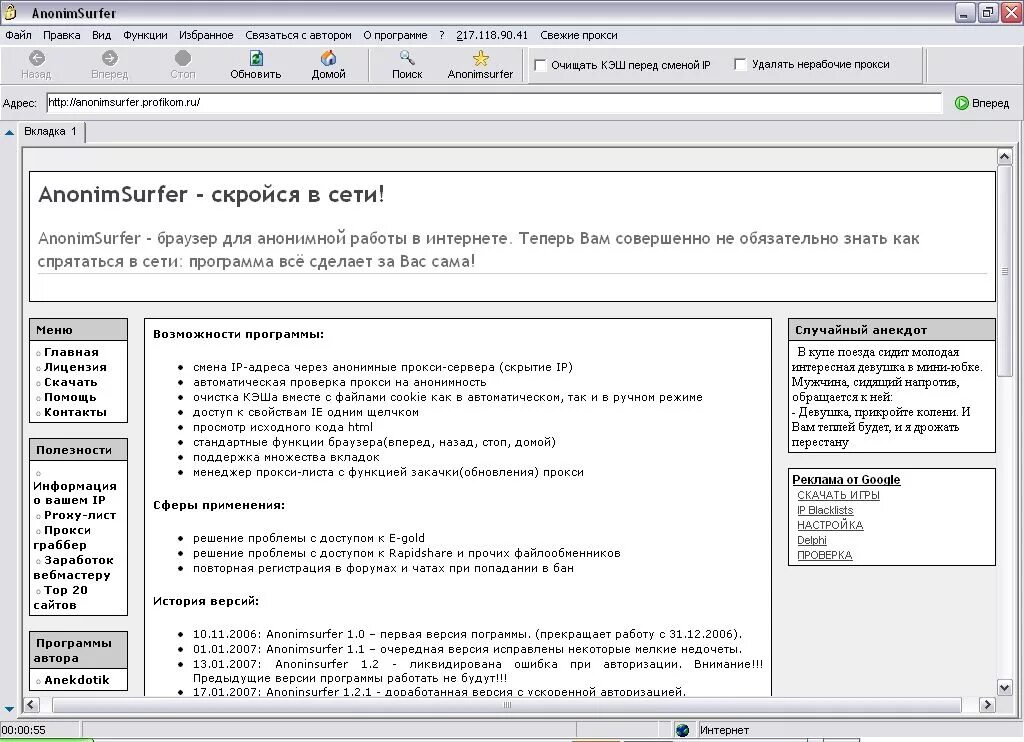Image resolution: width=1024 pixels, height=742 pixels.
Task: Open the Скачать link
Action: [x=71, y=382]
